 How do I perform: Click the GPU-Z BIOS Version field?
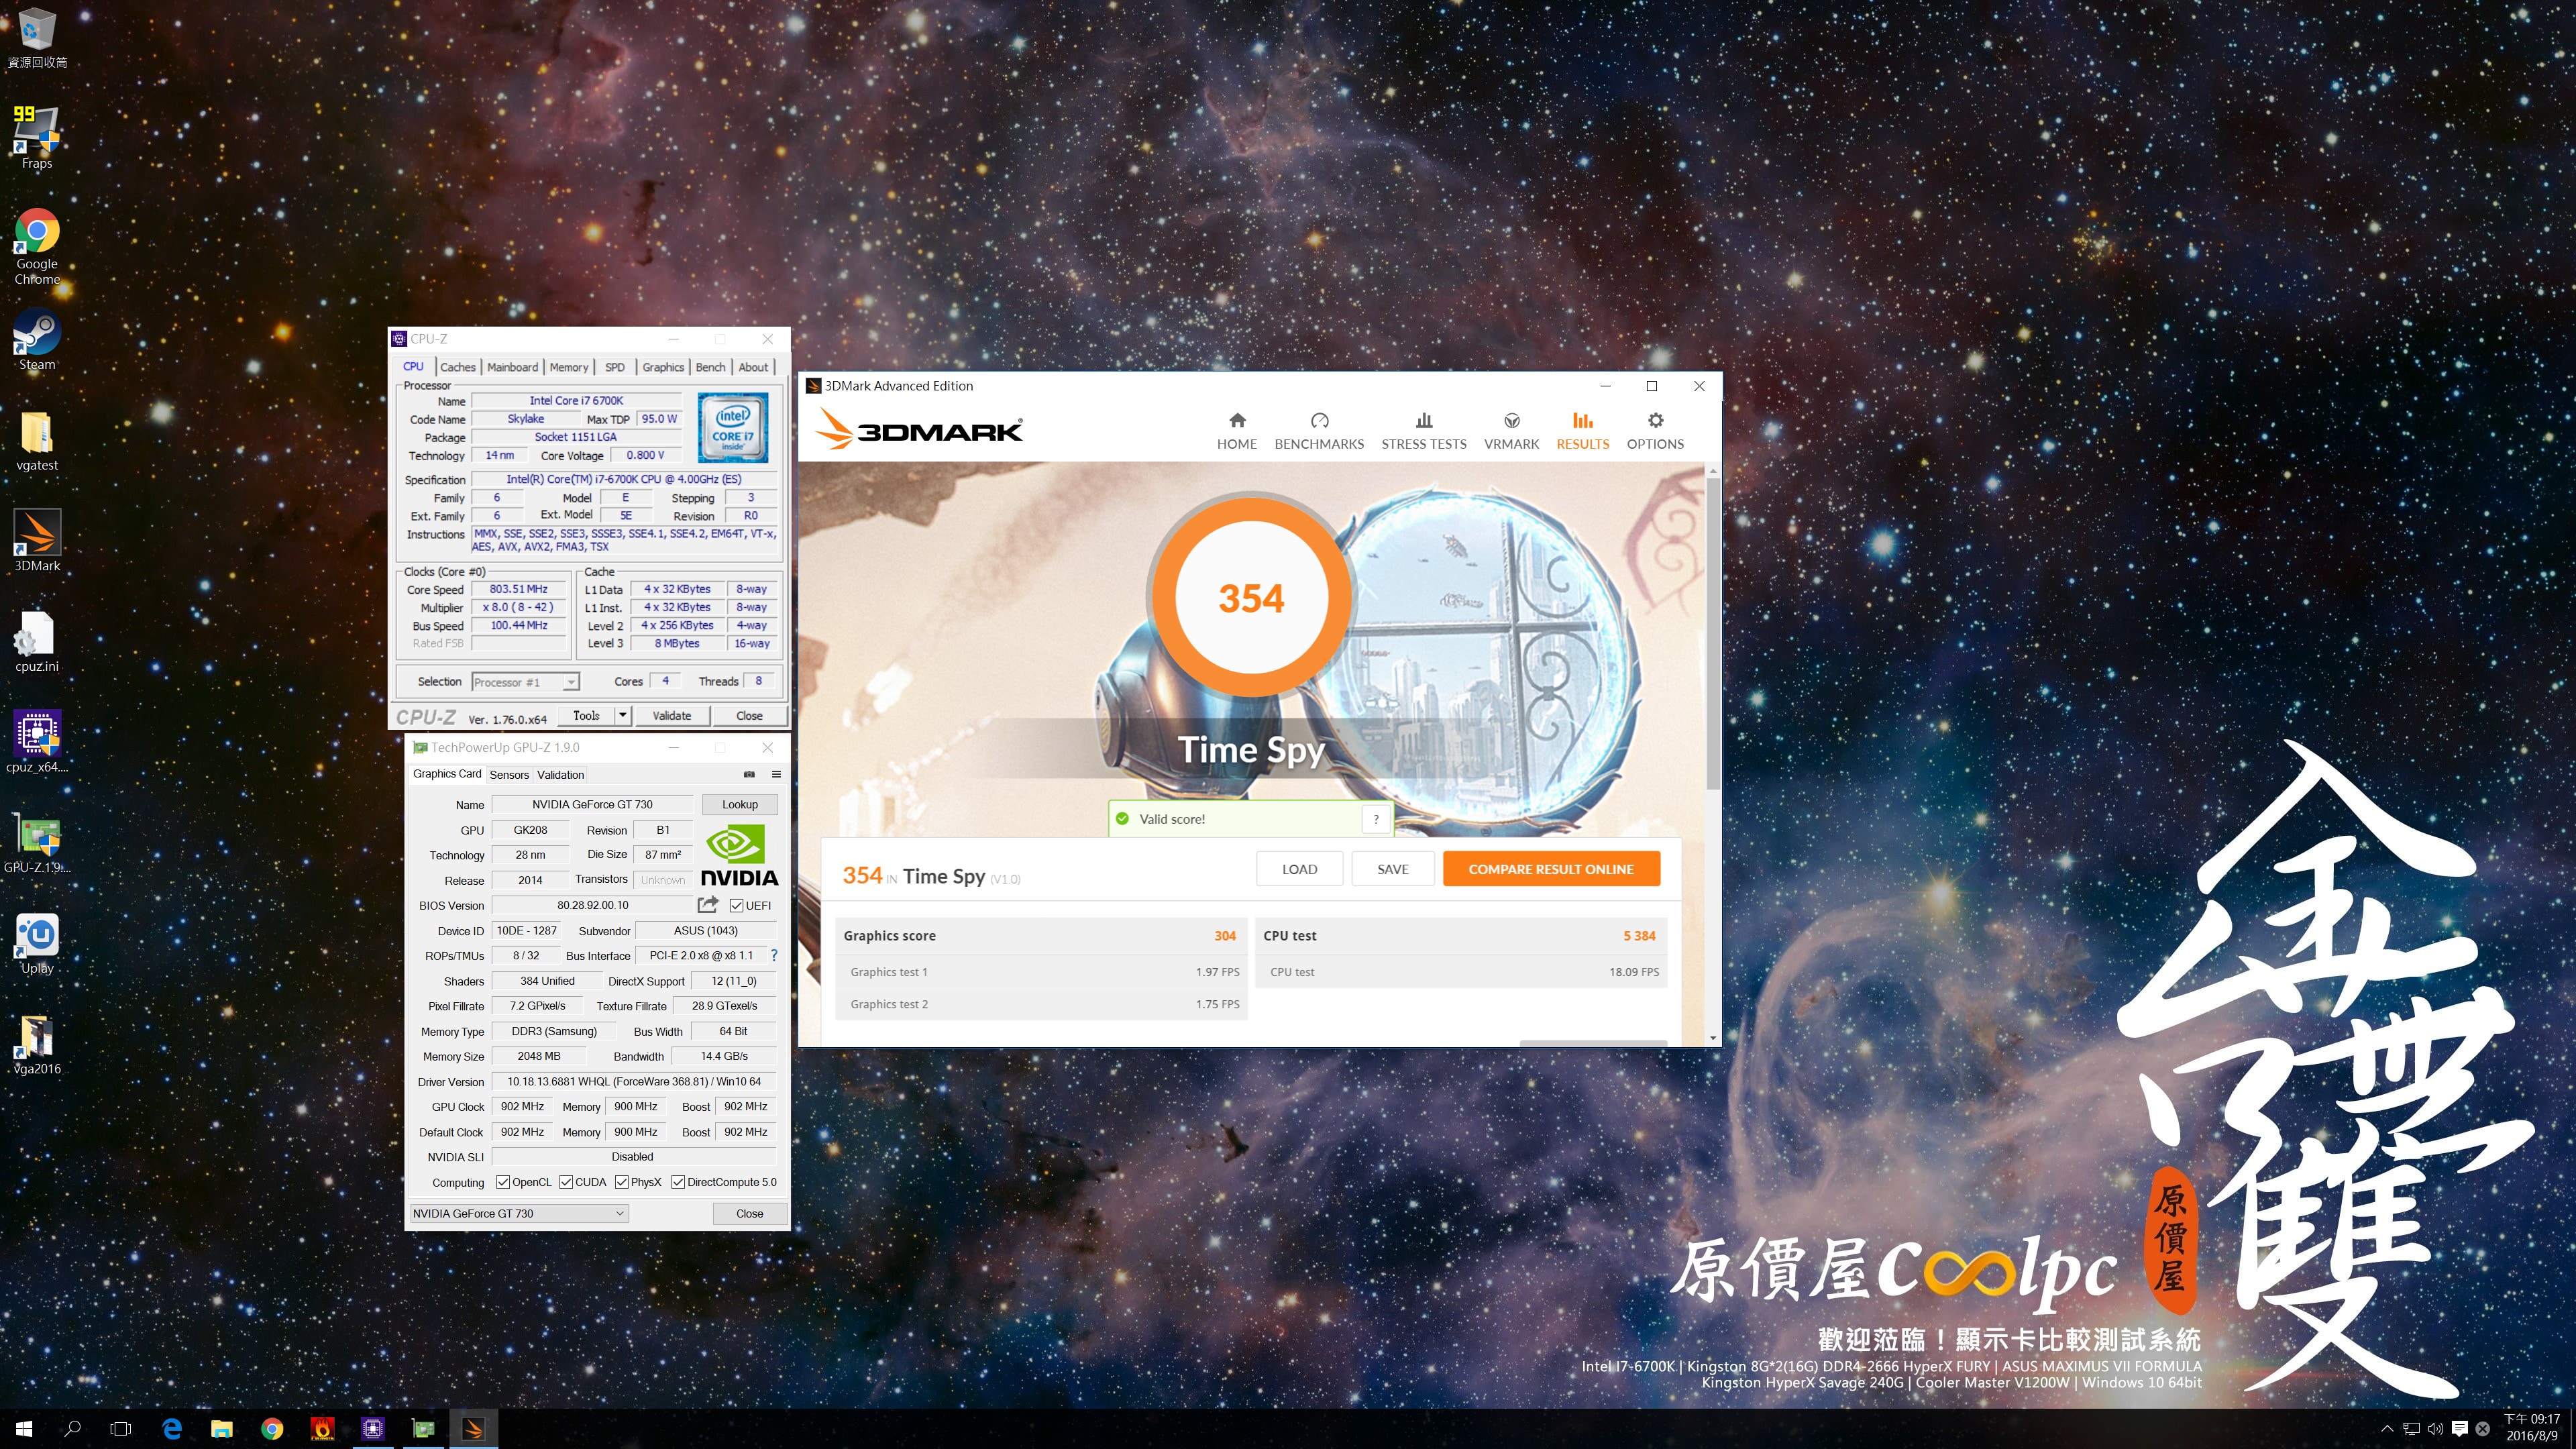[593, 905]
